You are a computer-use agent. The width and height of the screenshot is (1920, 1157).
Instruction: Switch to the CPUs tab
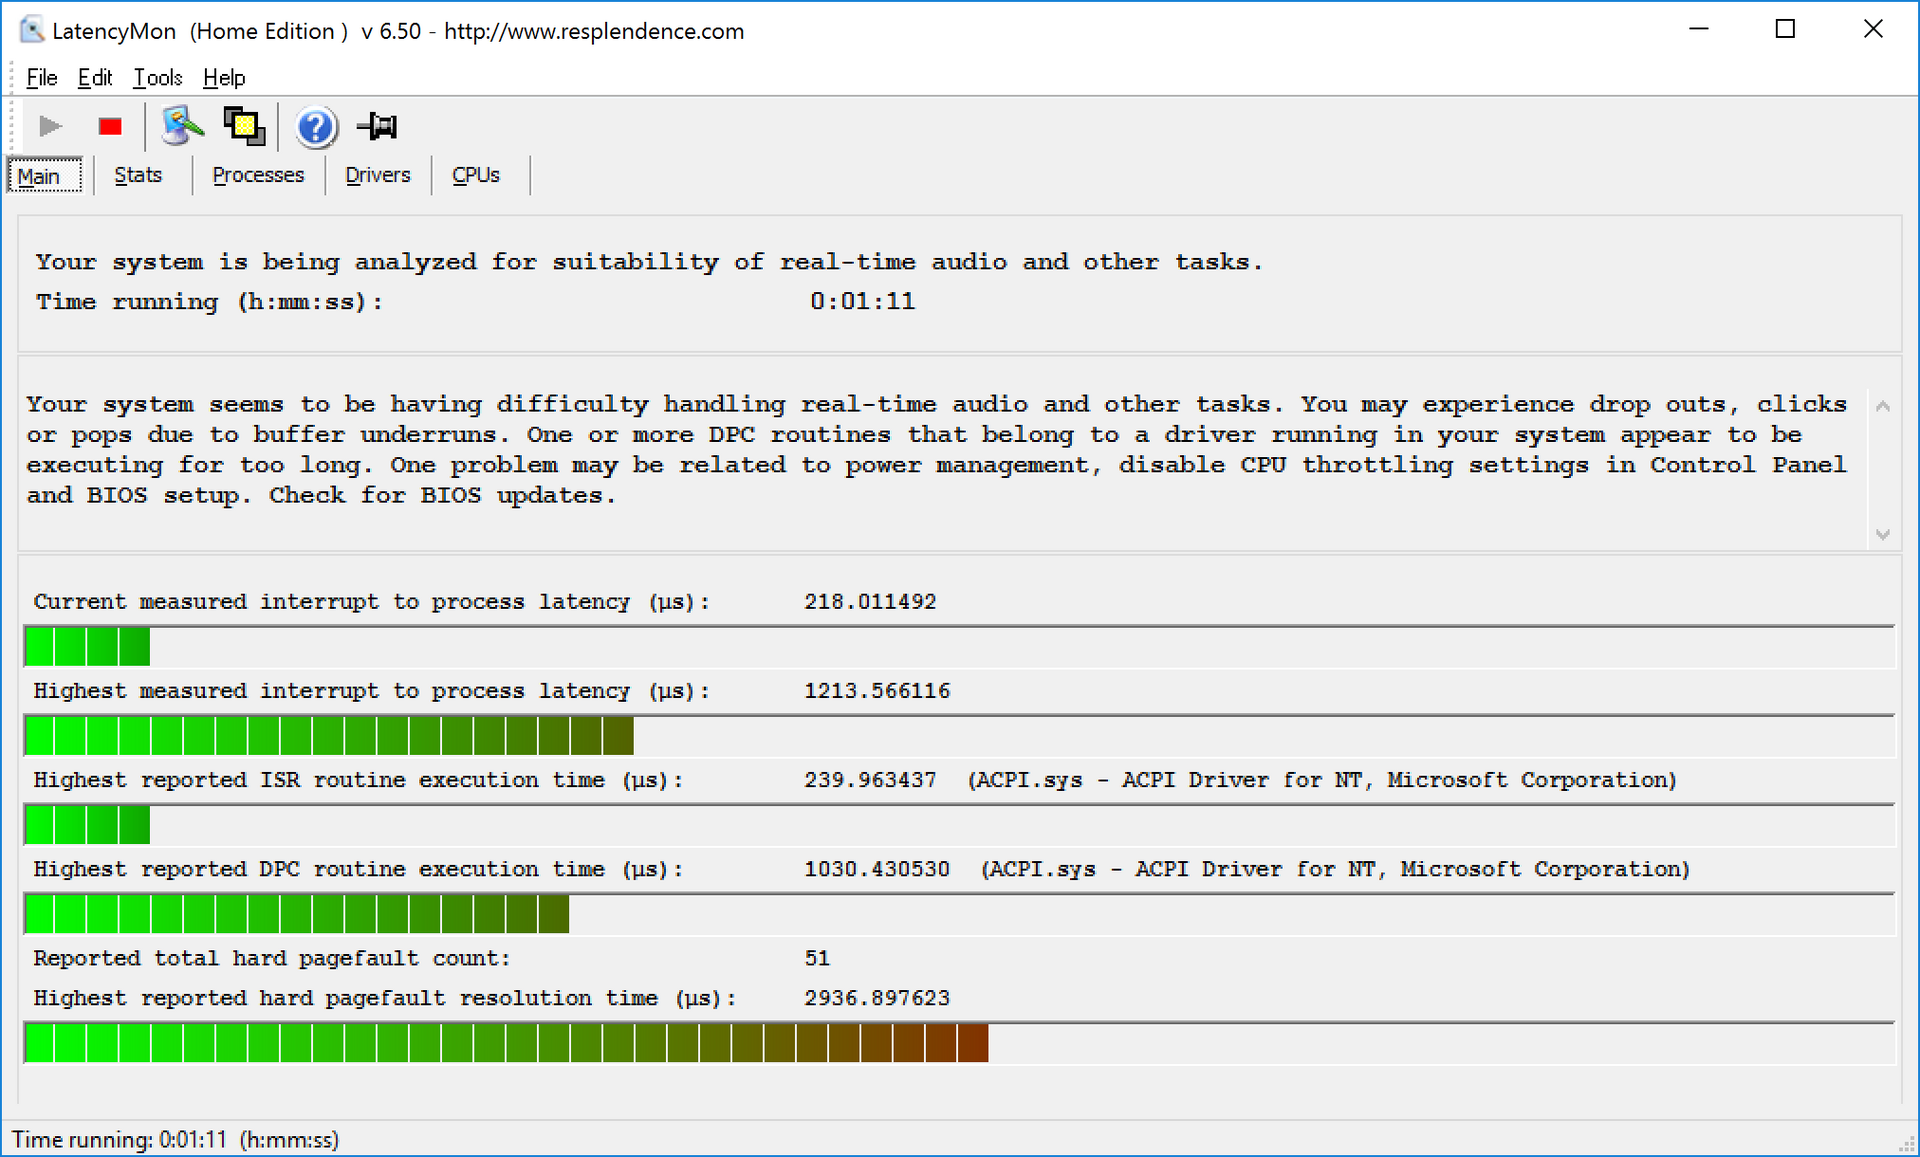point(475,175)
